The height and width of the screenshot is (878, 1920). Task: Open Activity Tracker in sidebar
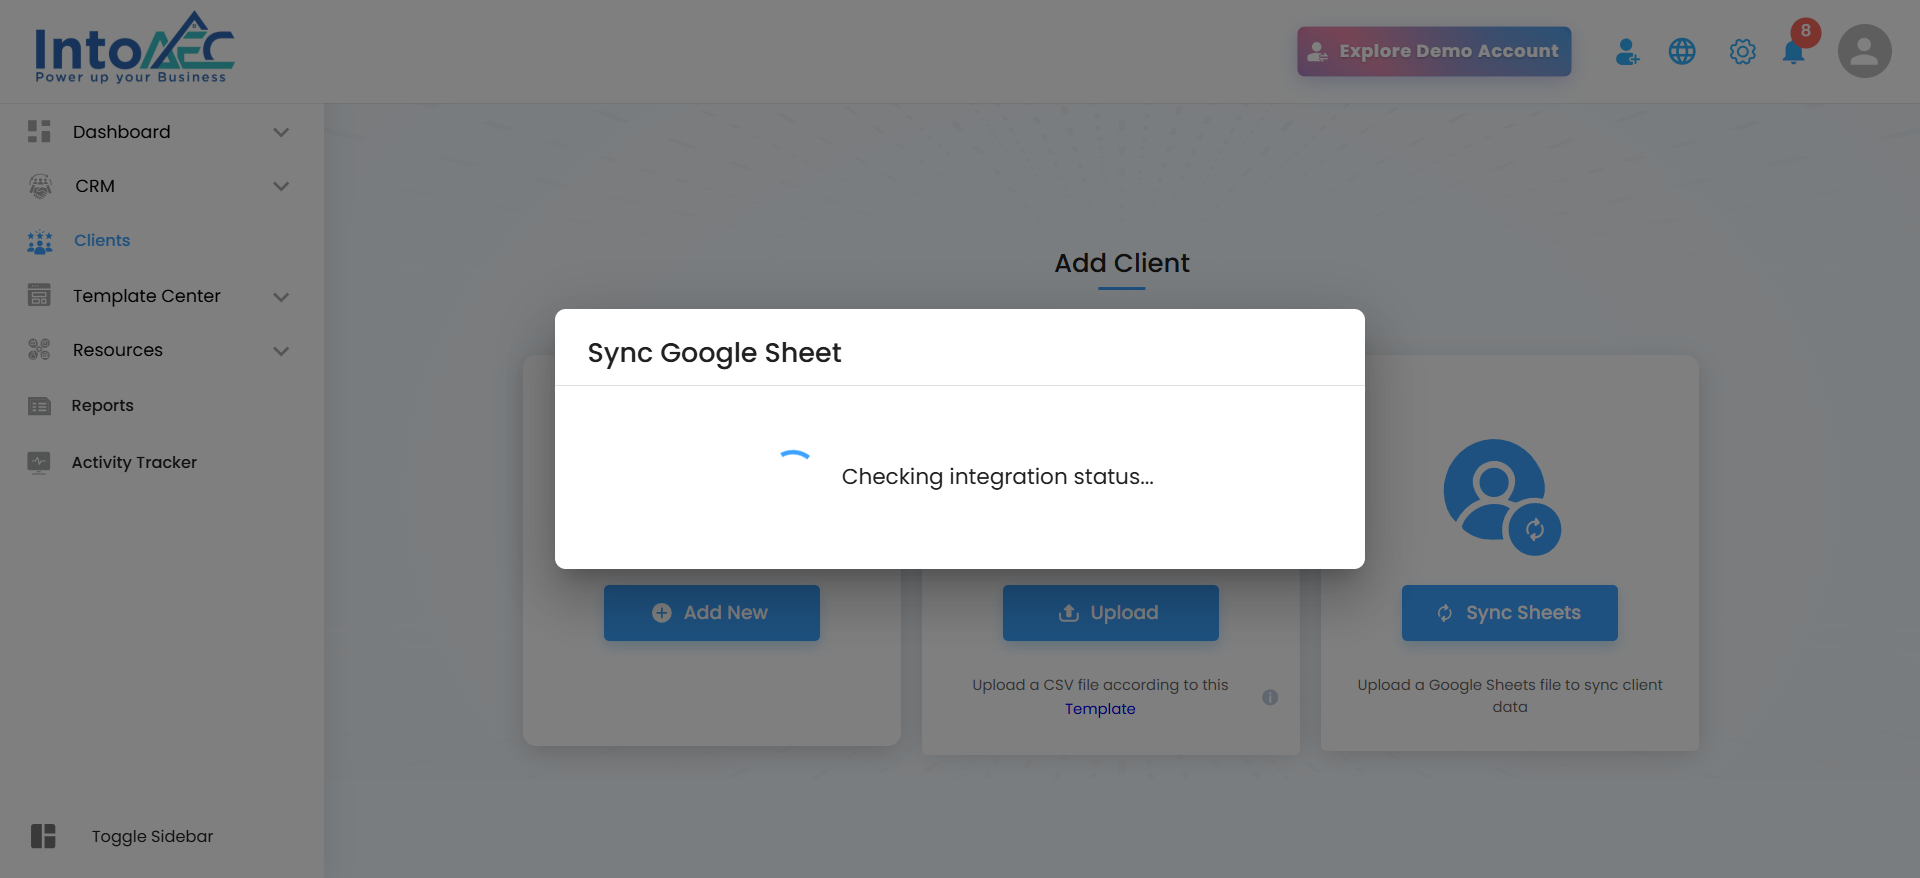(134, 462)
